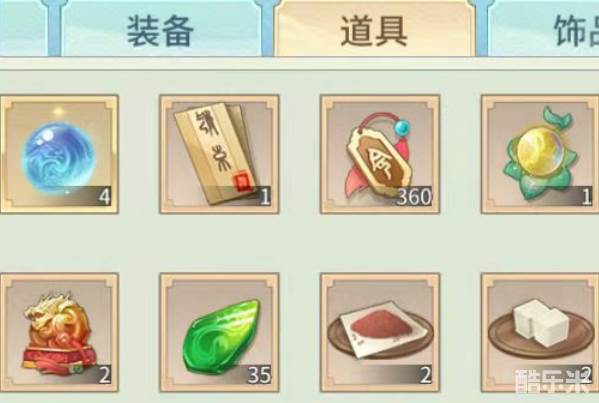Select the yellow pearl lotus item
This screenshot has width=599, height=403.
pyautogui.click(x=540, y=154)
